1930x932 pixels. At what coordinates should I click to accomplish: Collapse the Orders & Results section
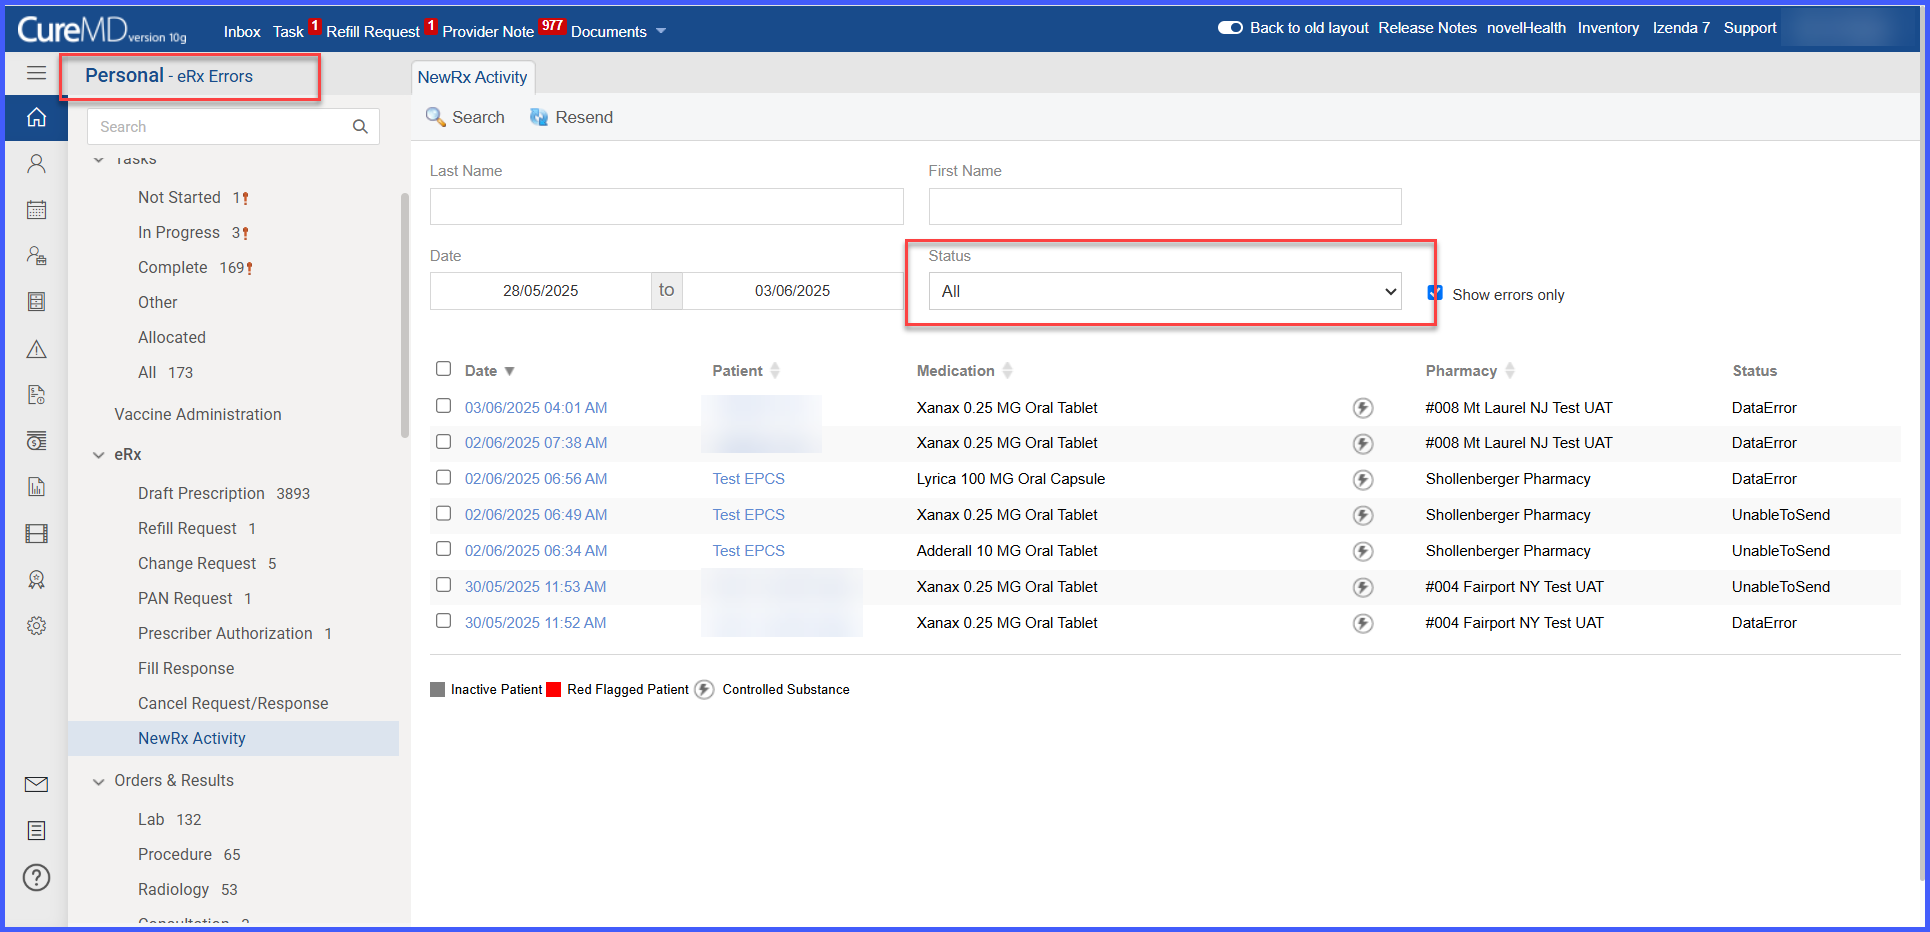pos(98,781)
